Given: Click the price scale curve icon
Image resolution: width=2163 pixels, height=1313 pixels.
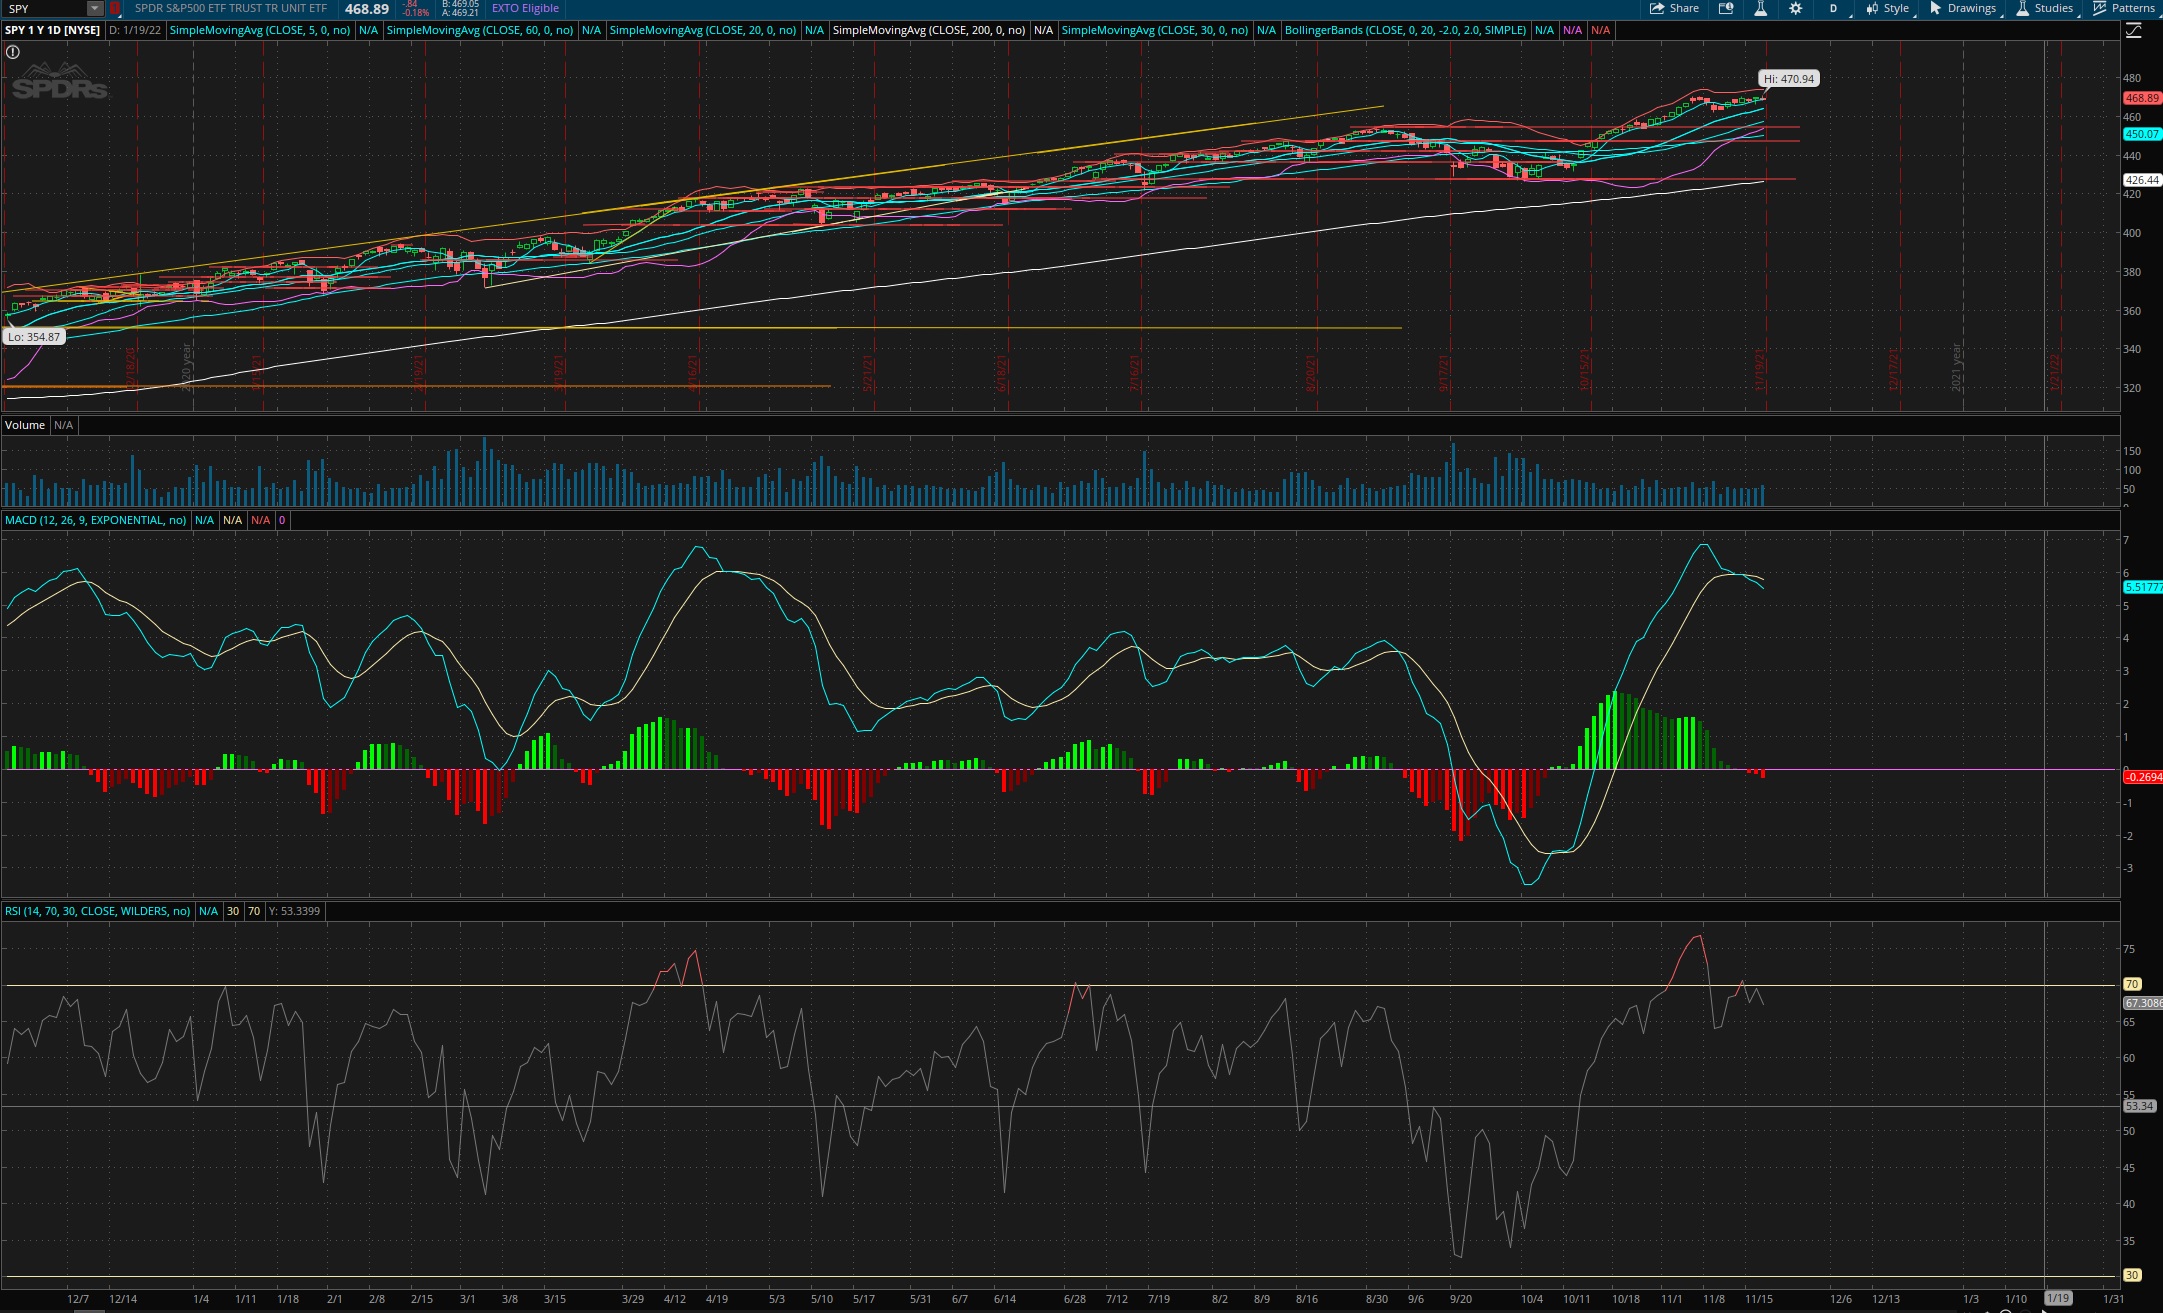Looking at the screenshot, I should 2133,30.
